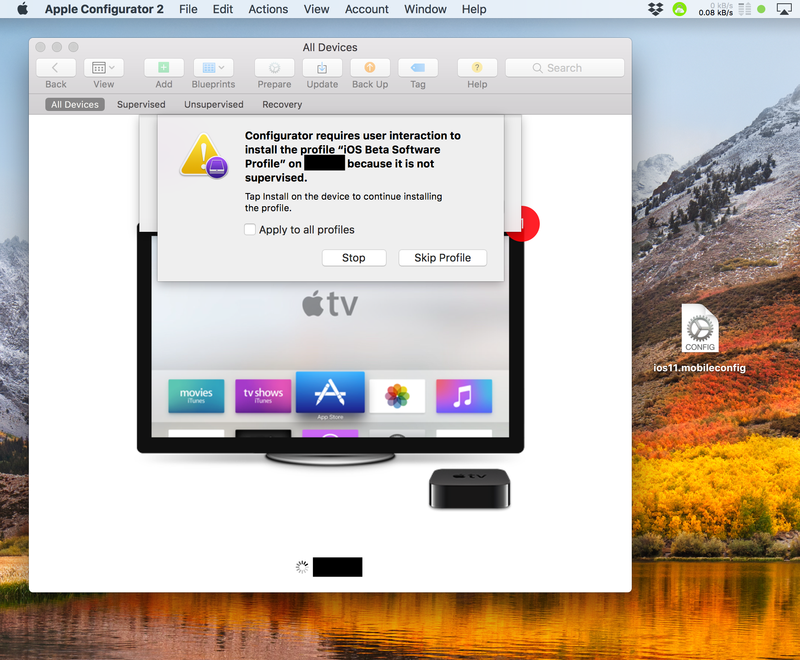Open the Edit menu
Viewport: 800px width, 660px height.
pos(223,9)
